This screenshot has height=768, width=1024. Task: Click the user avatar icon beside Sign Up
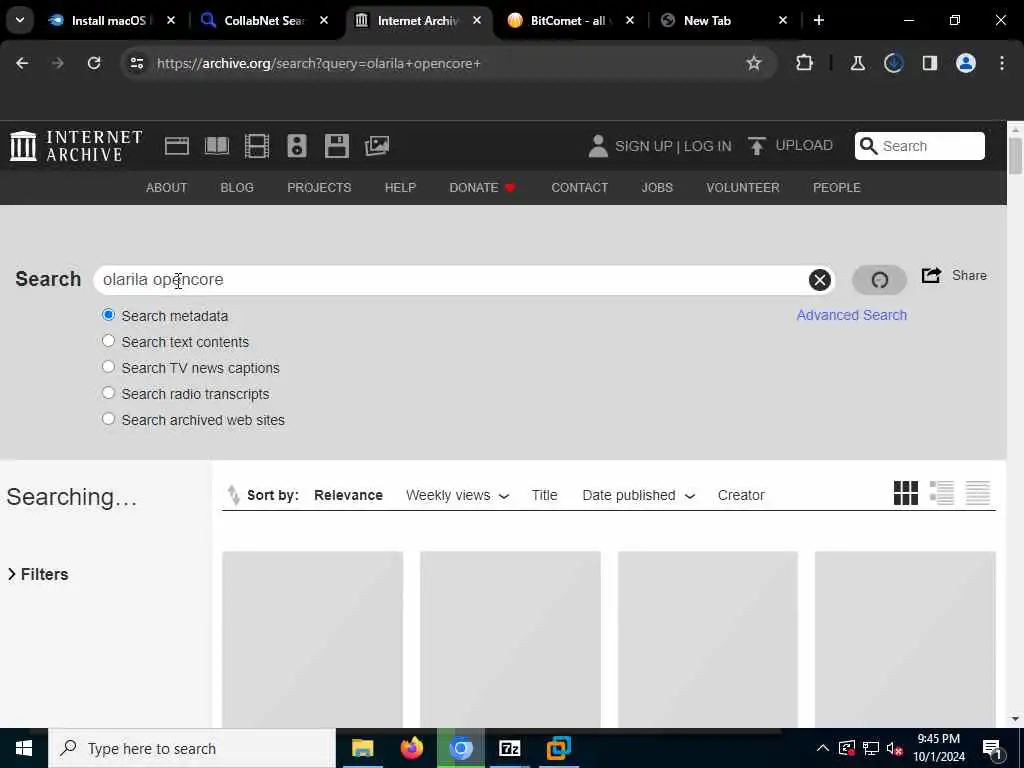point(598,146)
